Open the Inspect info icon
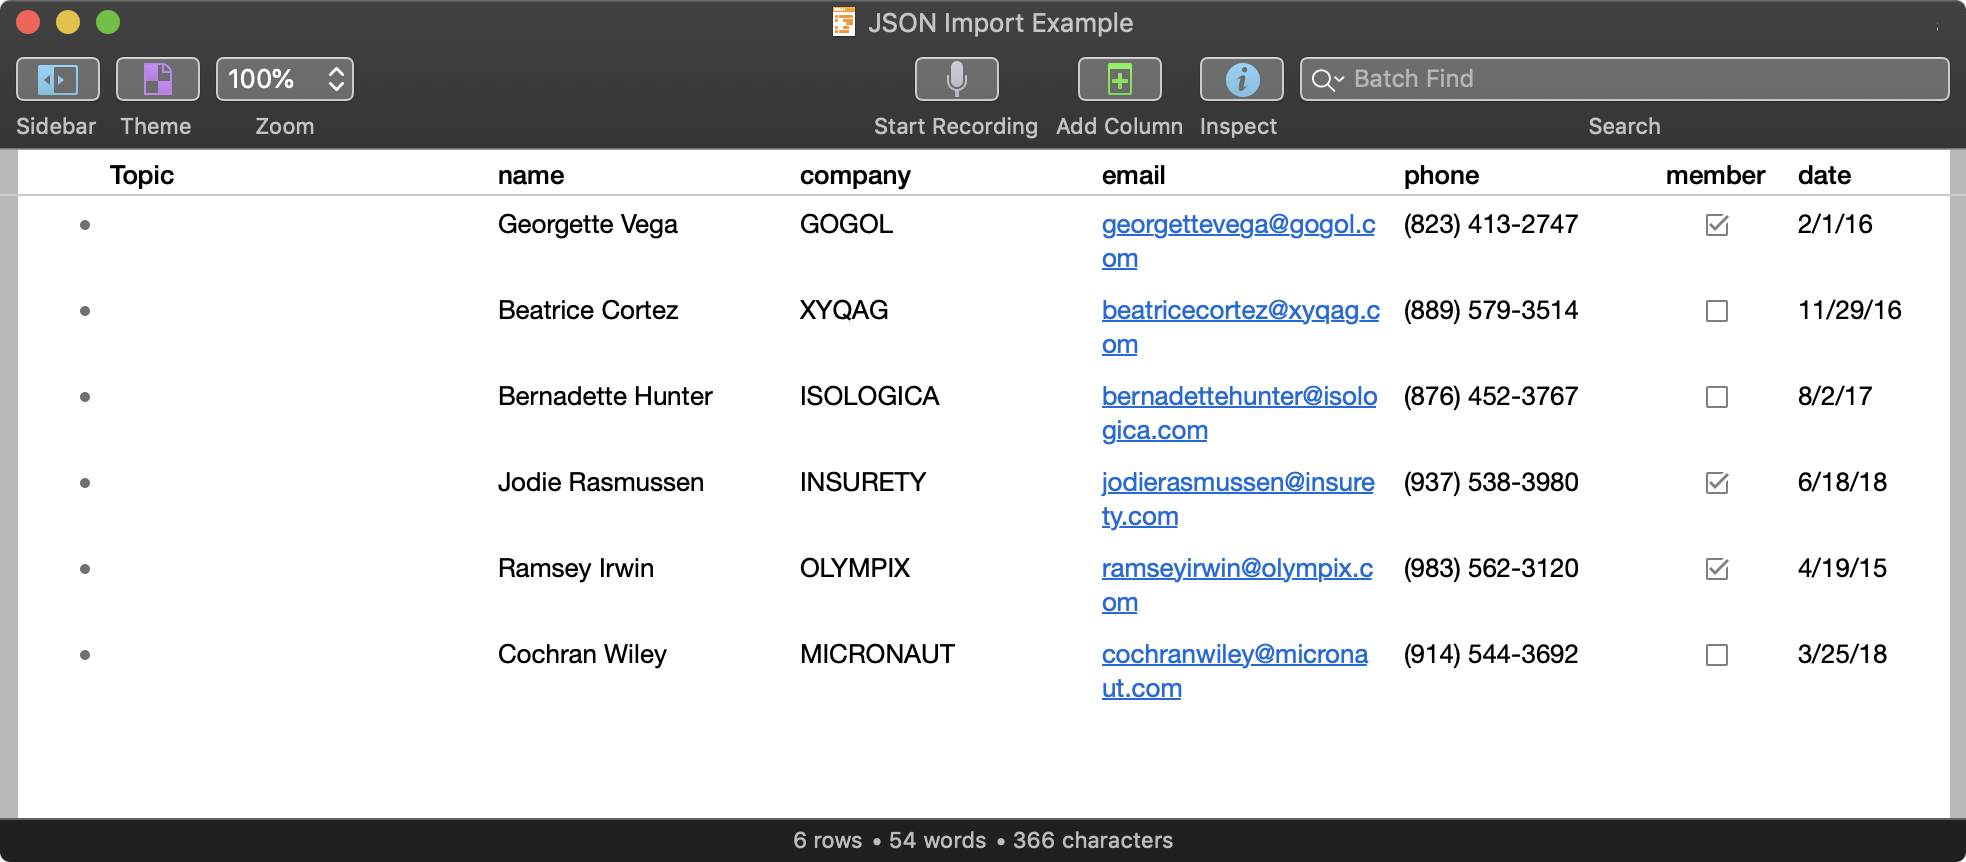Screen dimensions: 1966x862 [x=1241, y=79]
